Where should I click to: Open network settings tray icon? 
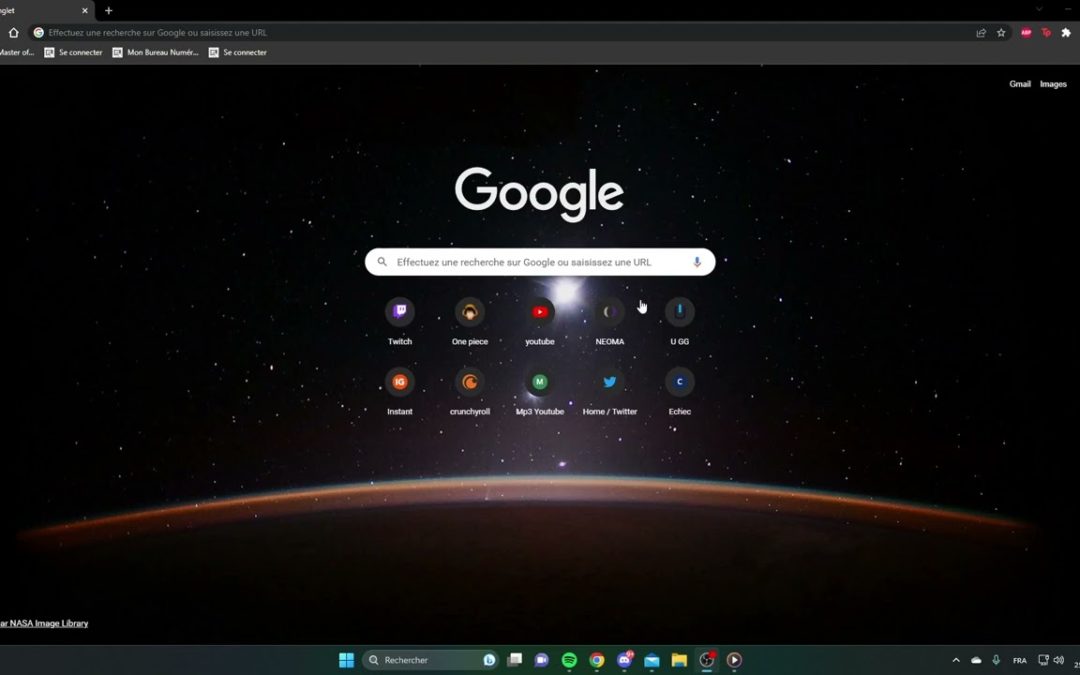(x=1043, y=660)
